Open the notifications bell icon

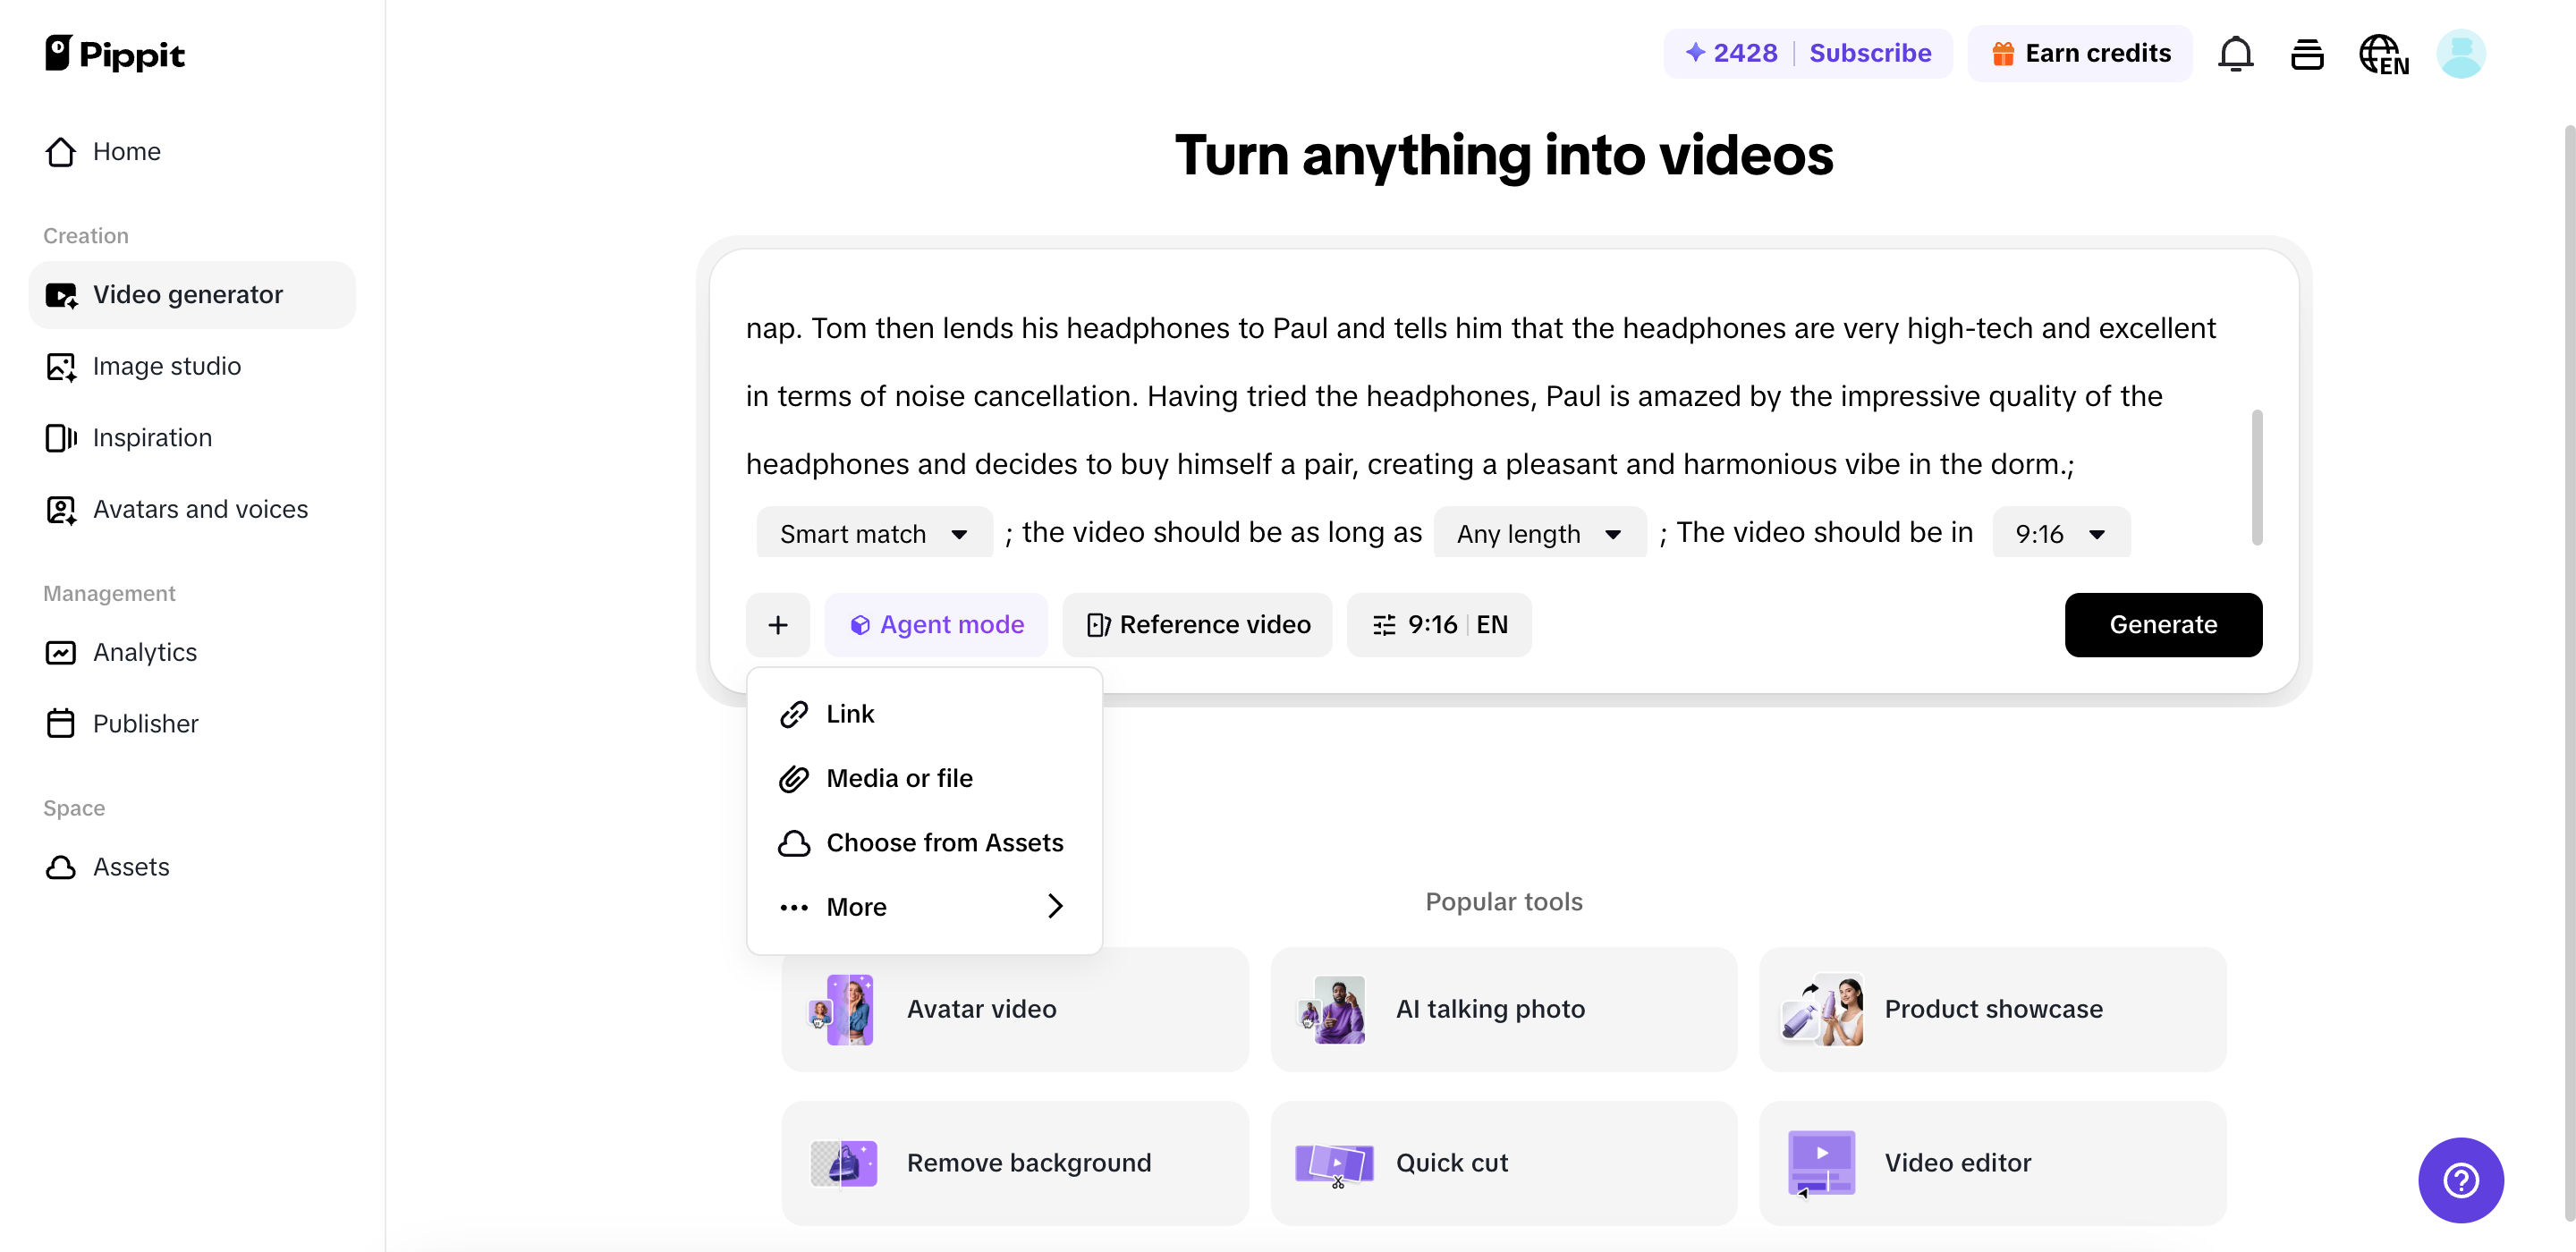pyautogui.click(x=2235, y=54)
